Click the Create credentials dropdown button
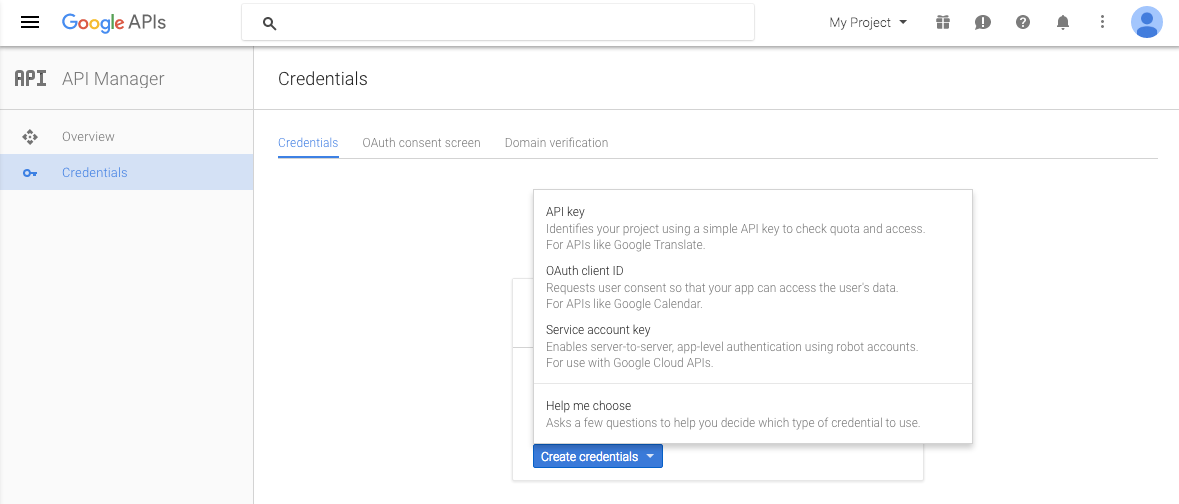 pyautogui.click(x=597, y=456)
